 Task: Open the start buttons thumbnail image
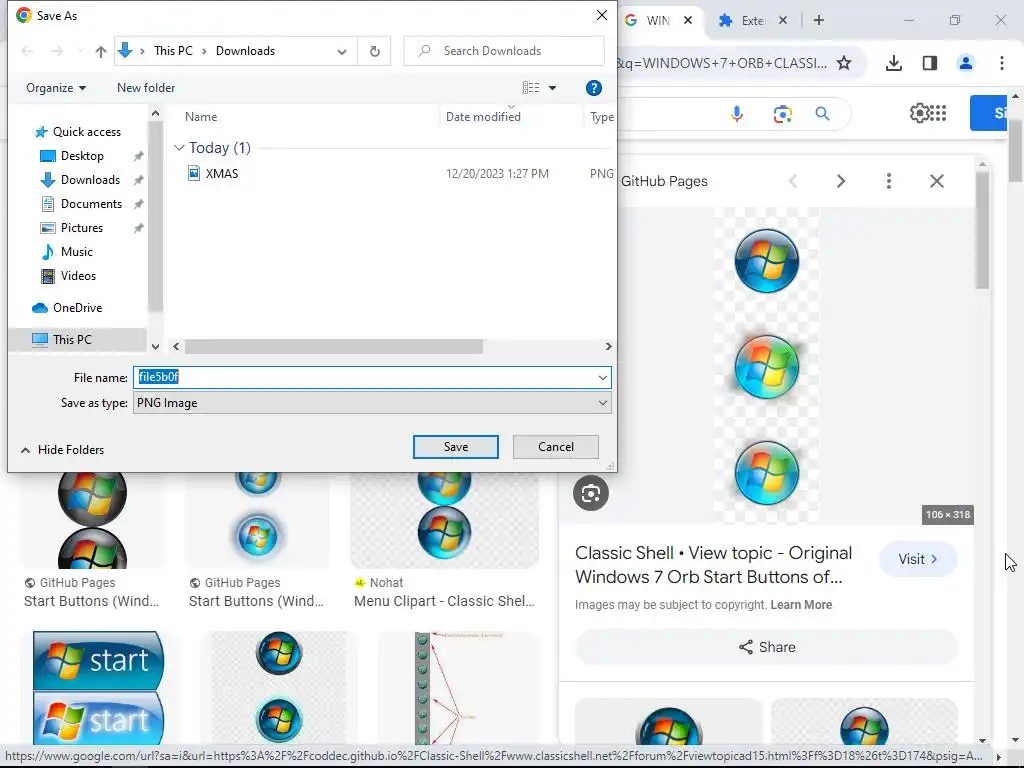tap(98, 688)
